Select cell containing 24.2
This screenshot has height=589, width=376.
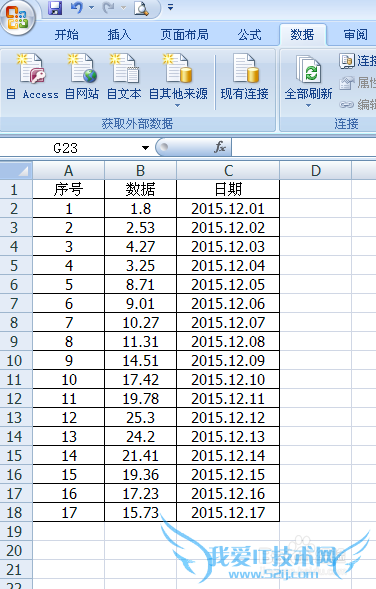pyautogui.click(x=140, y=436)
